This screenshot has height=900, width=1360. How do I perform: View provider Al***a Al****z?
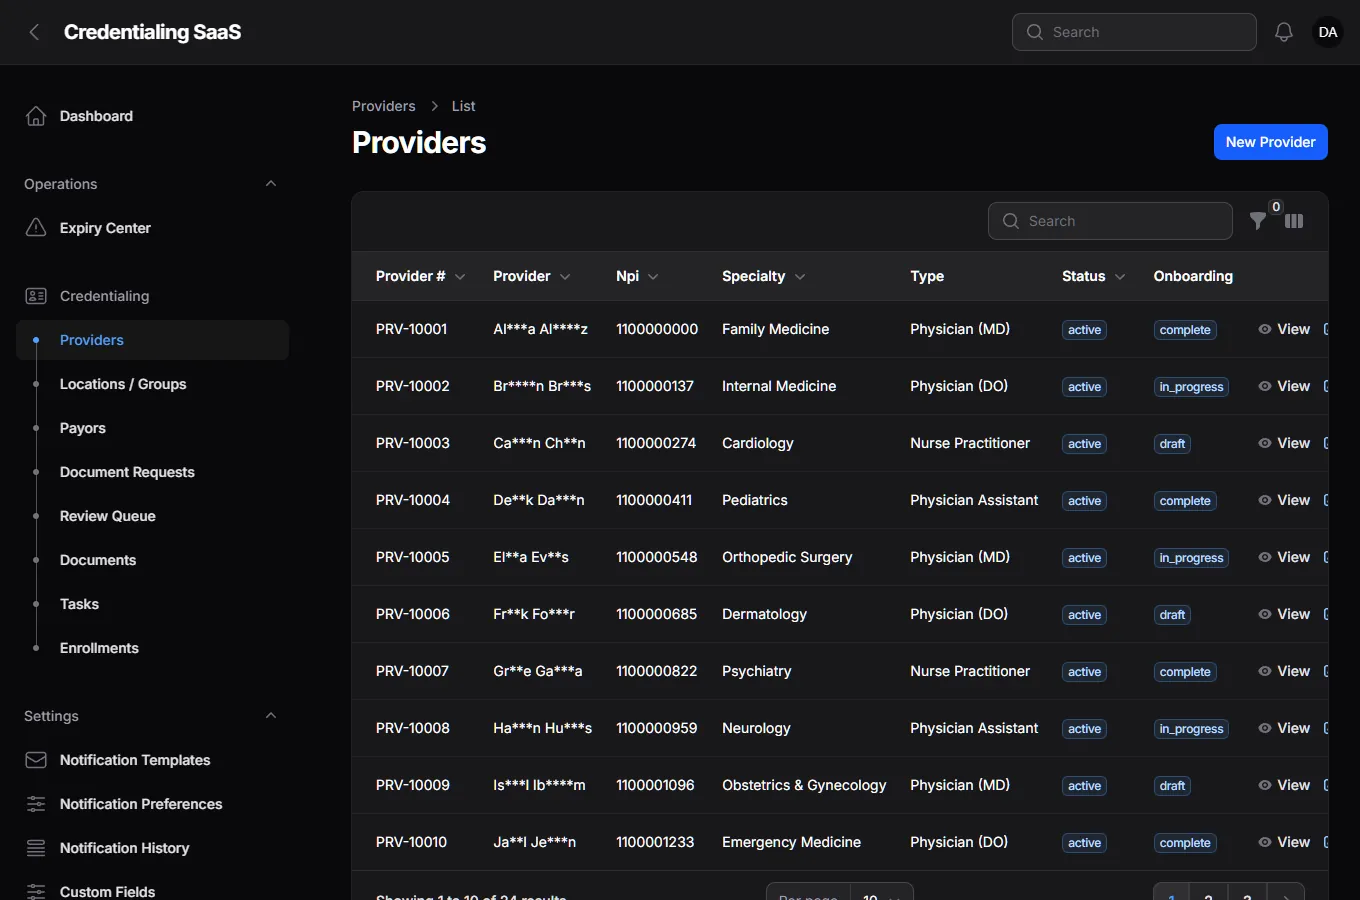click(1284, 329)
